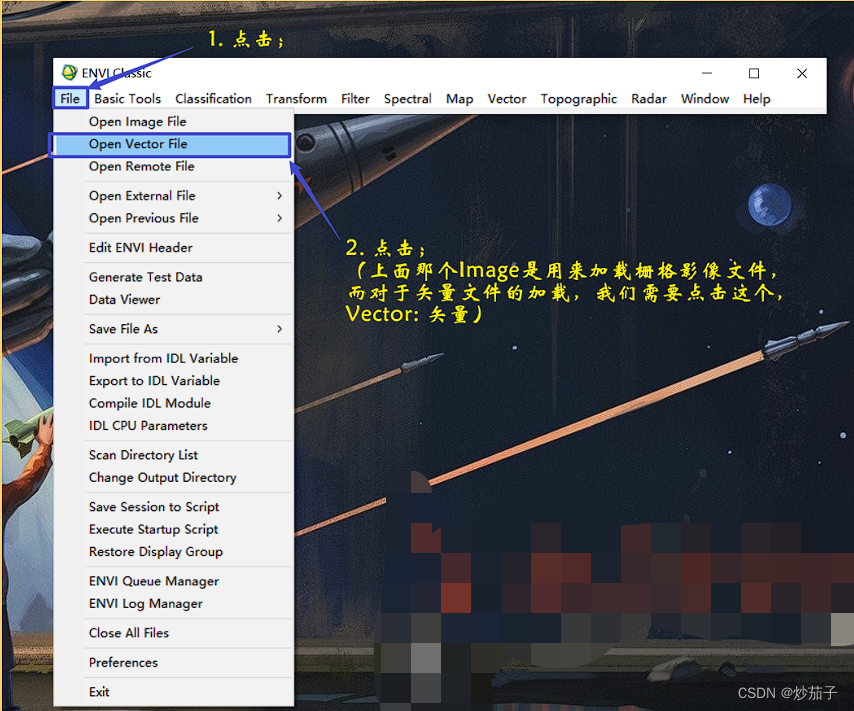Expand Open External File submenu

coord(173,196)
